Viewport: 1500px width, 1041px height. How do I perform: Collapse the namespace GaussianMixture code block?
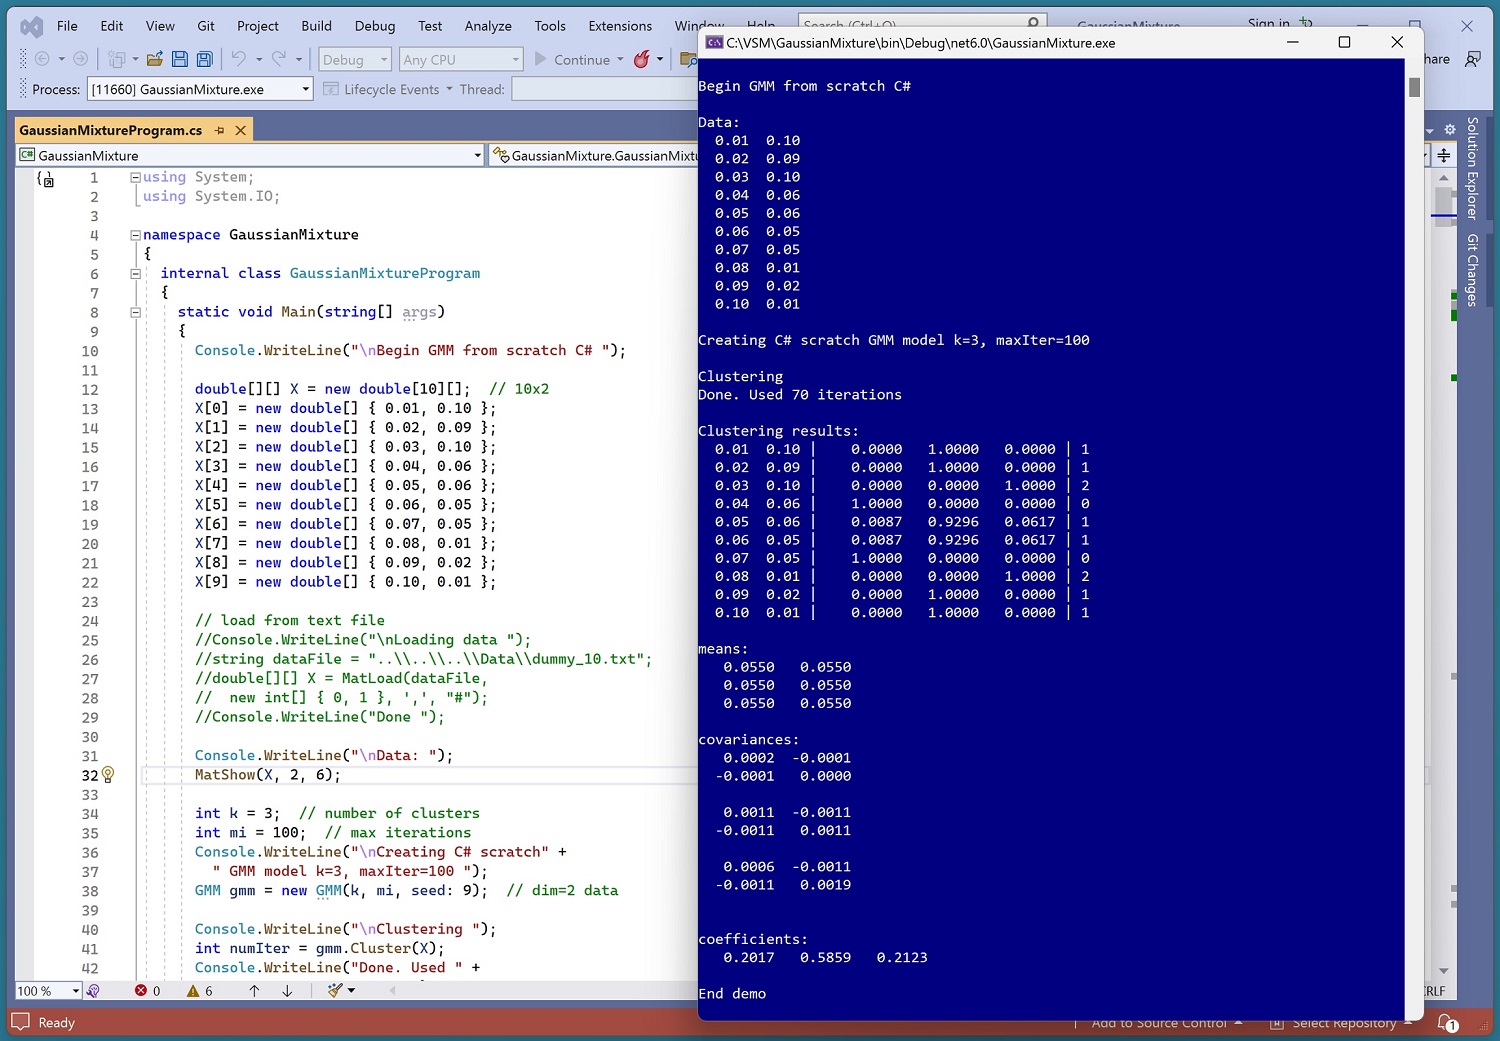click(x=135, y=235)
